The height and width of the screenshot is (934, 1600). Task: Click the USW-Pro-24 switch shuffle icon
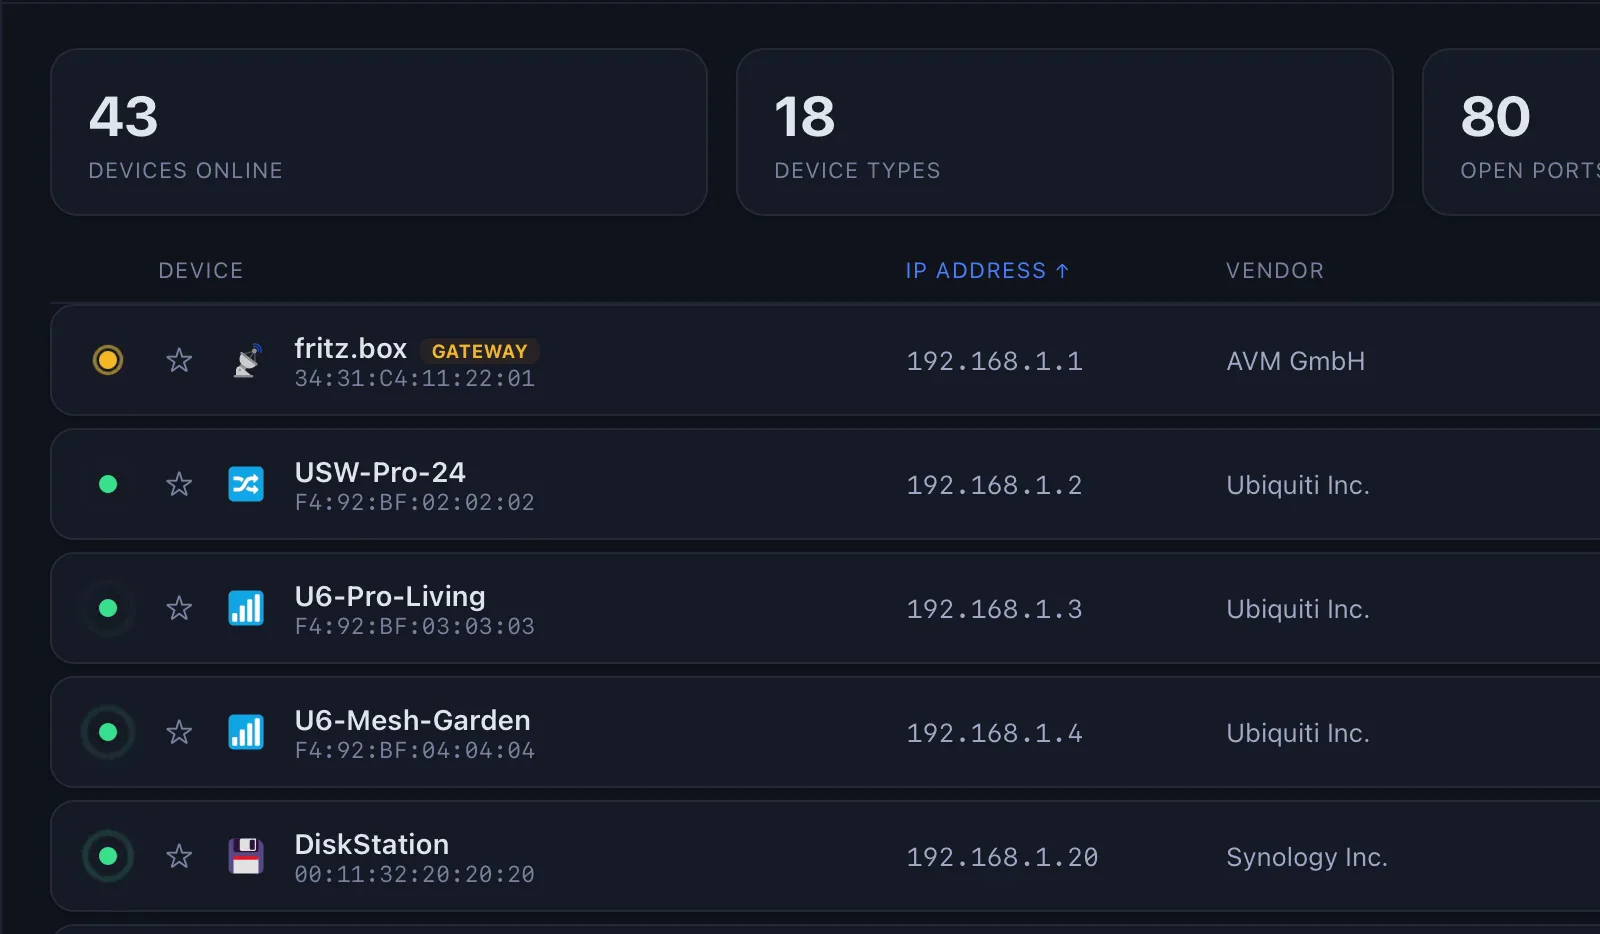tap(246, 484)
